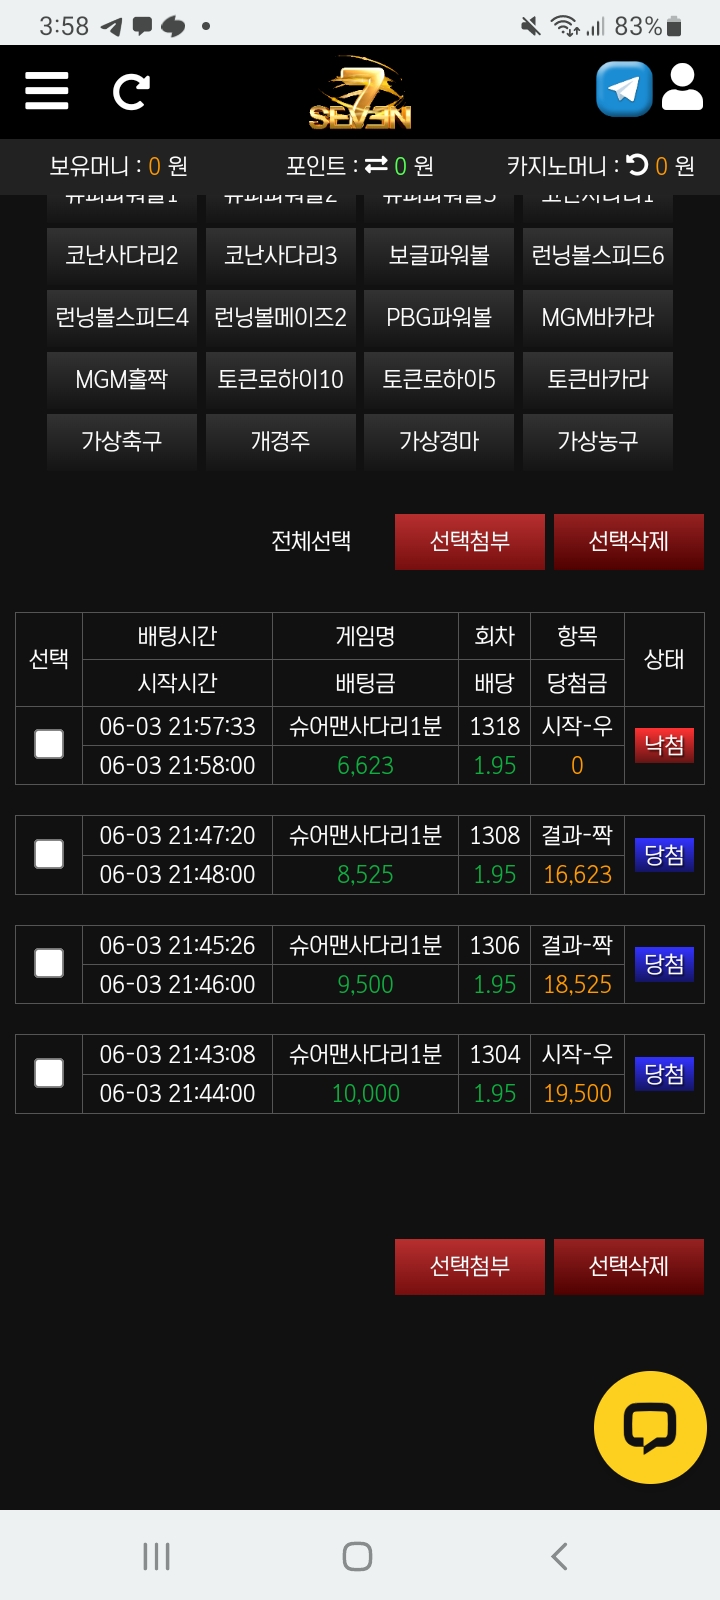Tap 전체선택 to select all

[x=311, y=541]
